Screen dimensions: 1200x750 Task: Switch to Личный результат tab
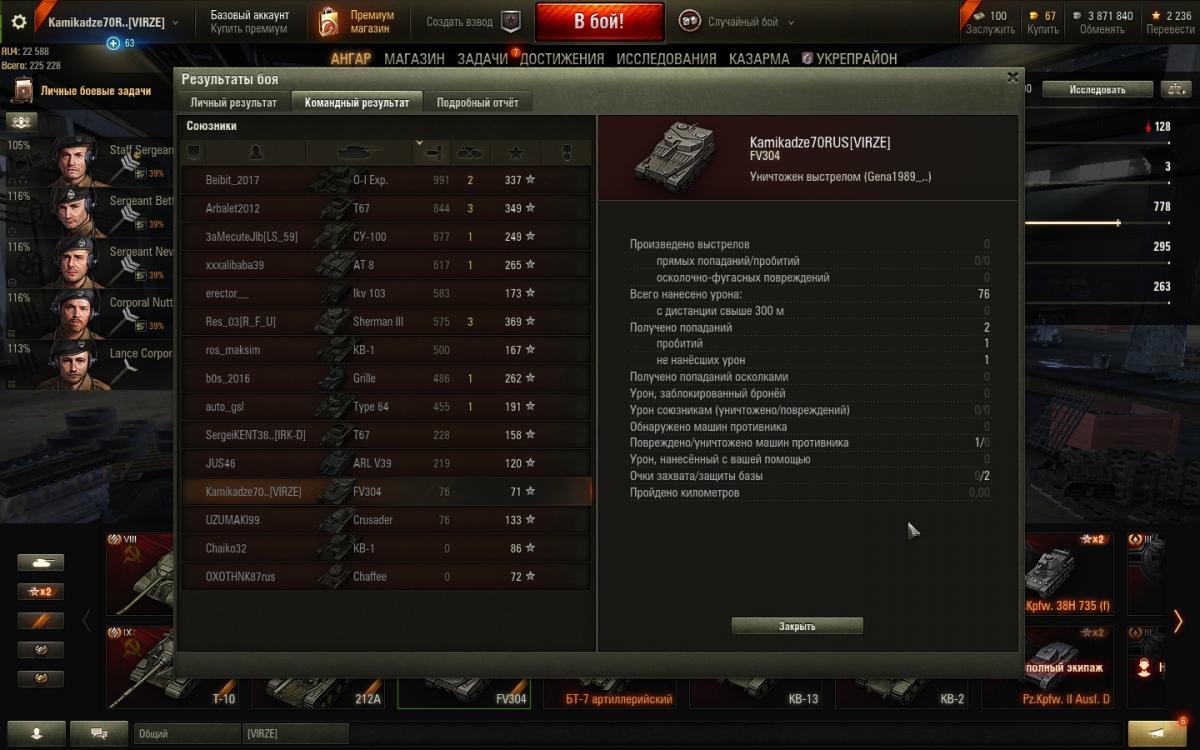[234, 102]
